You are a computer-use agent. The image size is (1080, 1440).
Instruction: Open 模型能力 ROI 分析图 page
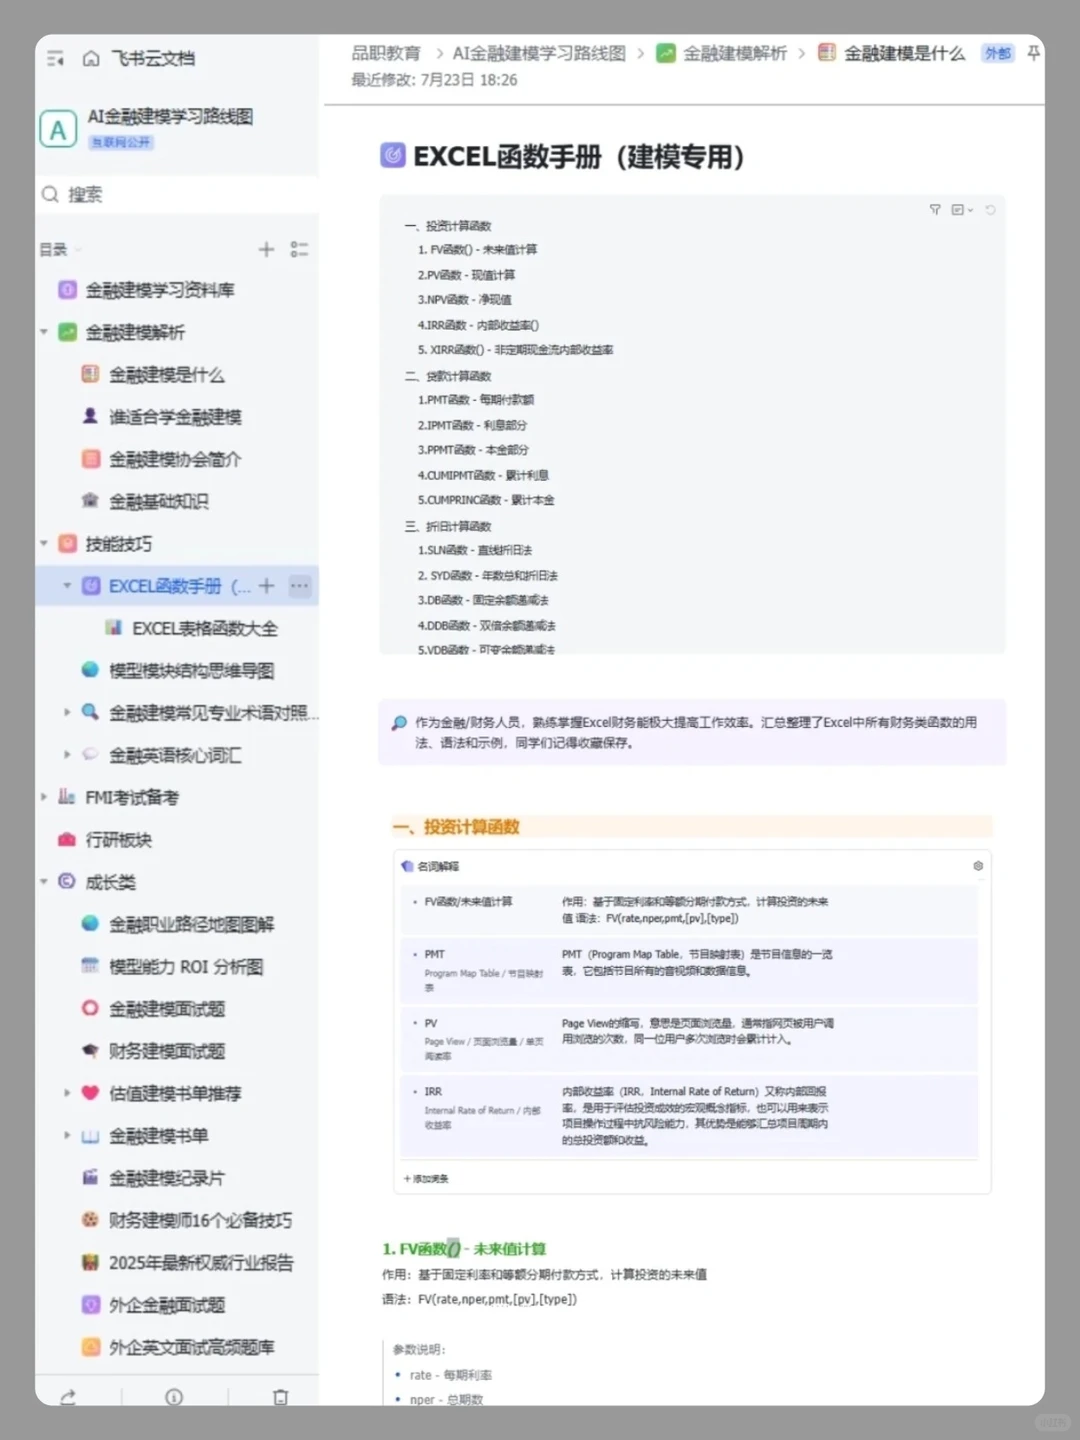coord(186,967)
